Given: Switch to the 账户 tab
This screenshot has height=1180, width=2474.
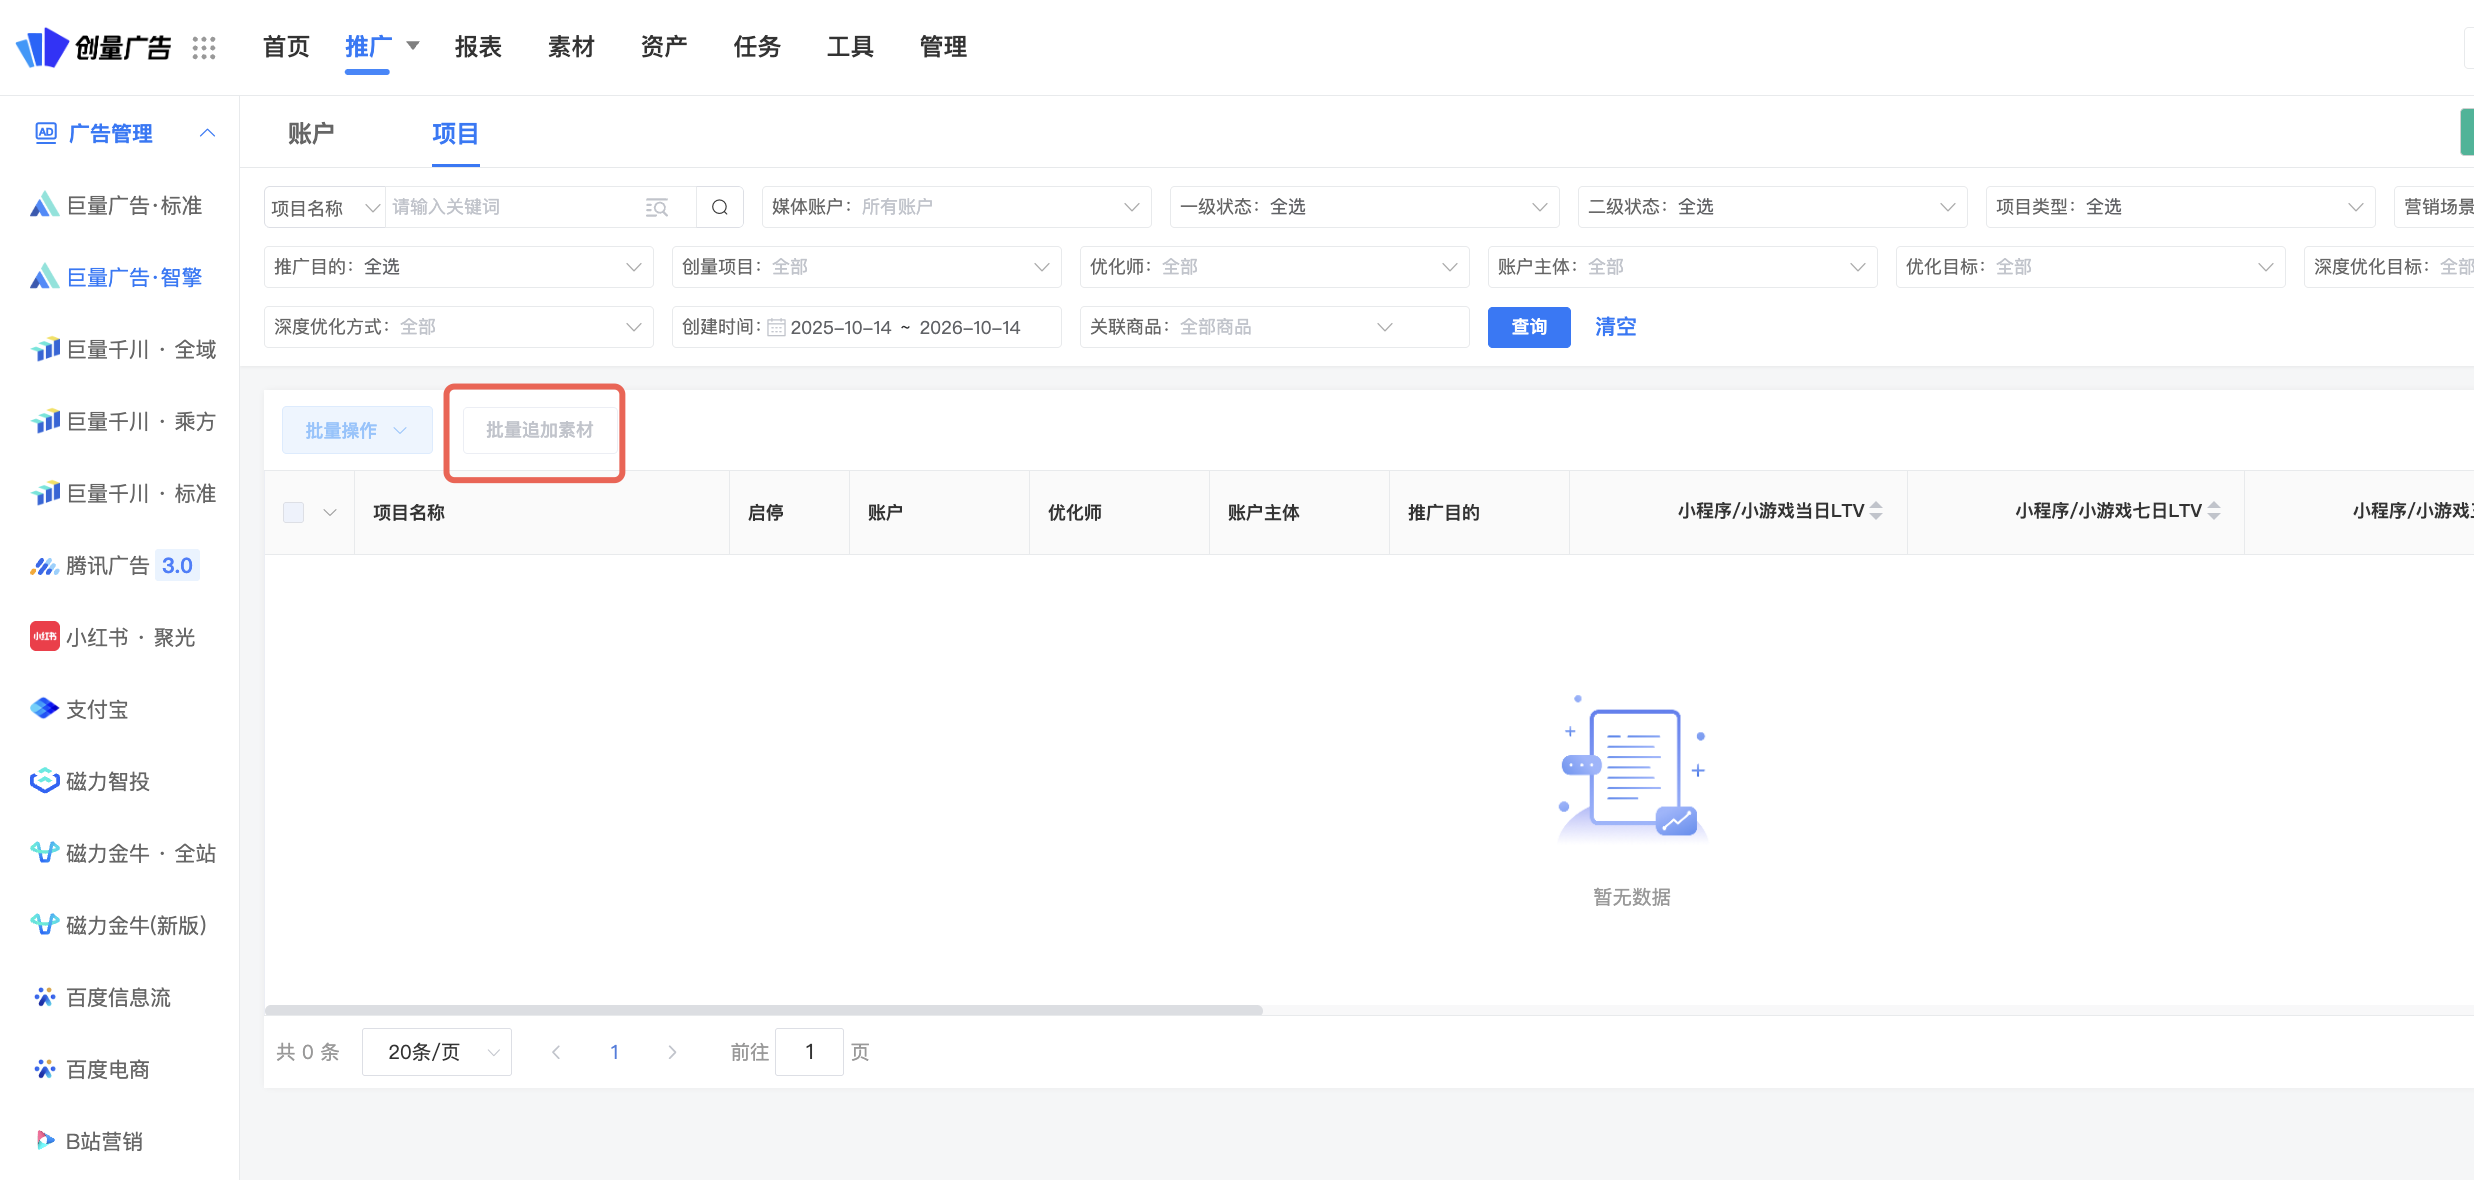Looking at the screenshot, I should [311, 133].
